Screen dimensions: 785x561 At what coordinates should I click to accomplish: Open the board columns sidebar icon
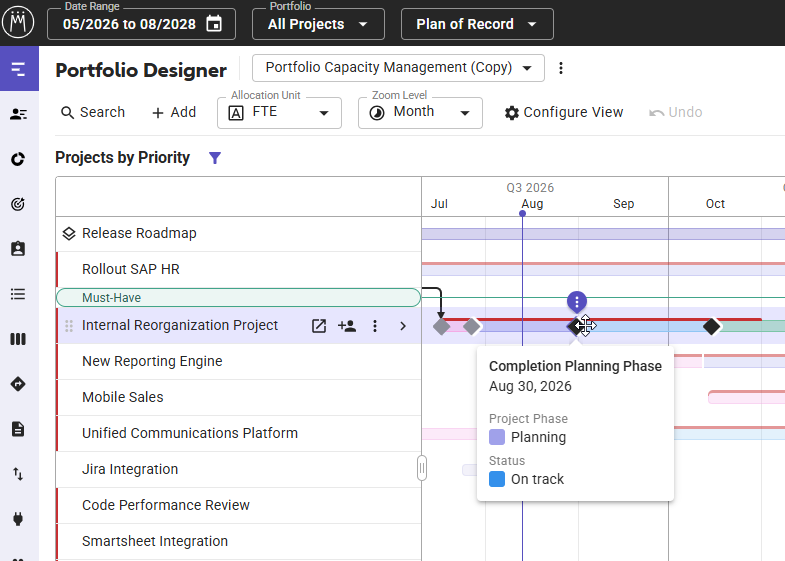18,339
